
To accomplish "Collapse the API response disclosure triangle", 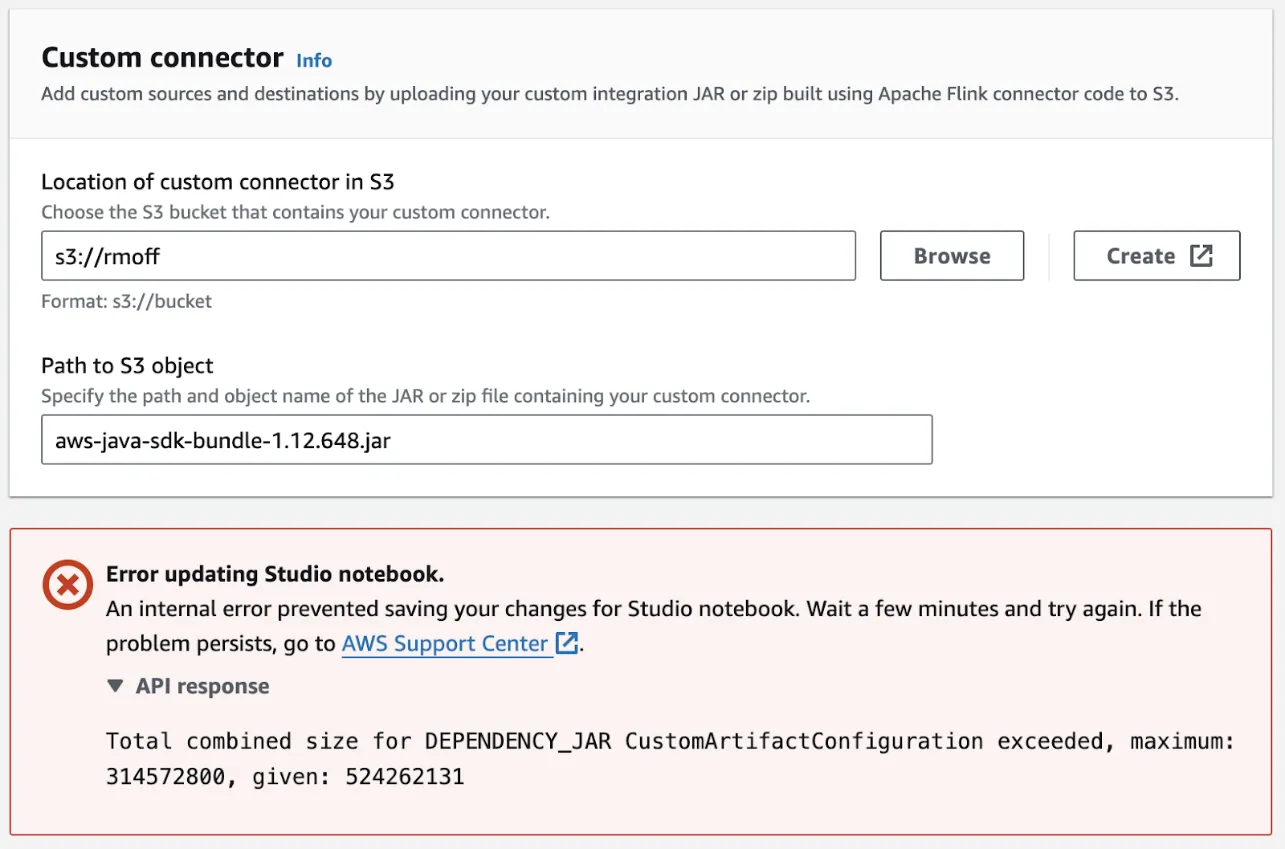I will pos(116,686).
